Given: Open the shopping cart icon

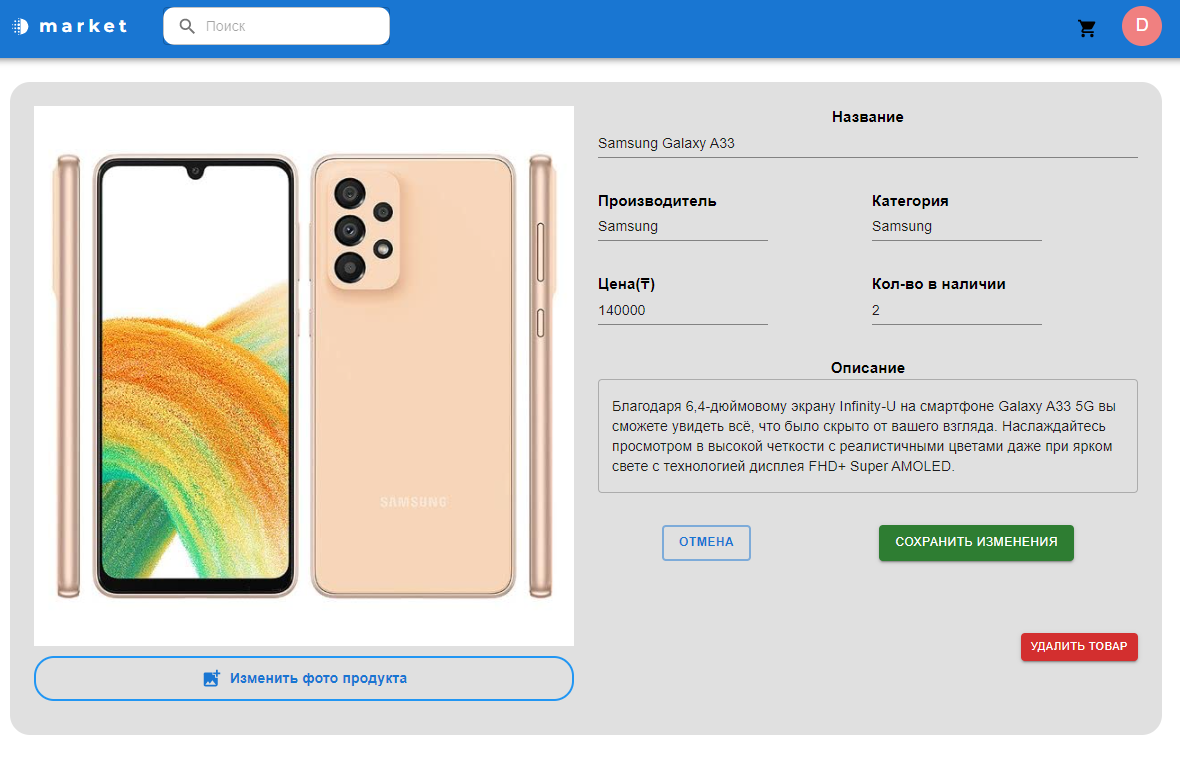Looking at the screenshot, I should [1086, 28].
